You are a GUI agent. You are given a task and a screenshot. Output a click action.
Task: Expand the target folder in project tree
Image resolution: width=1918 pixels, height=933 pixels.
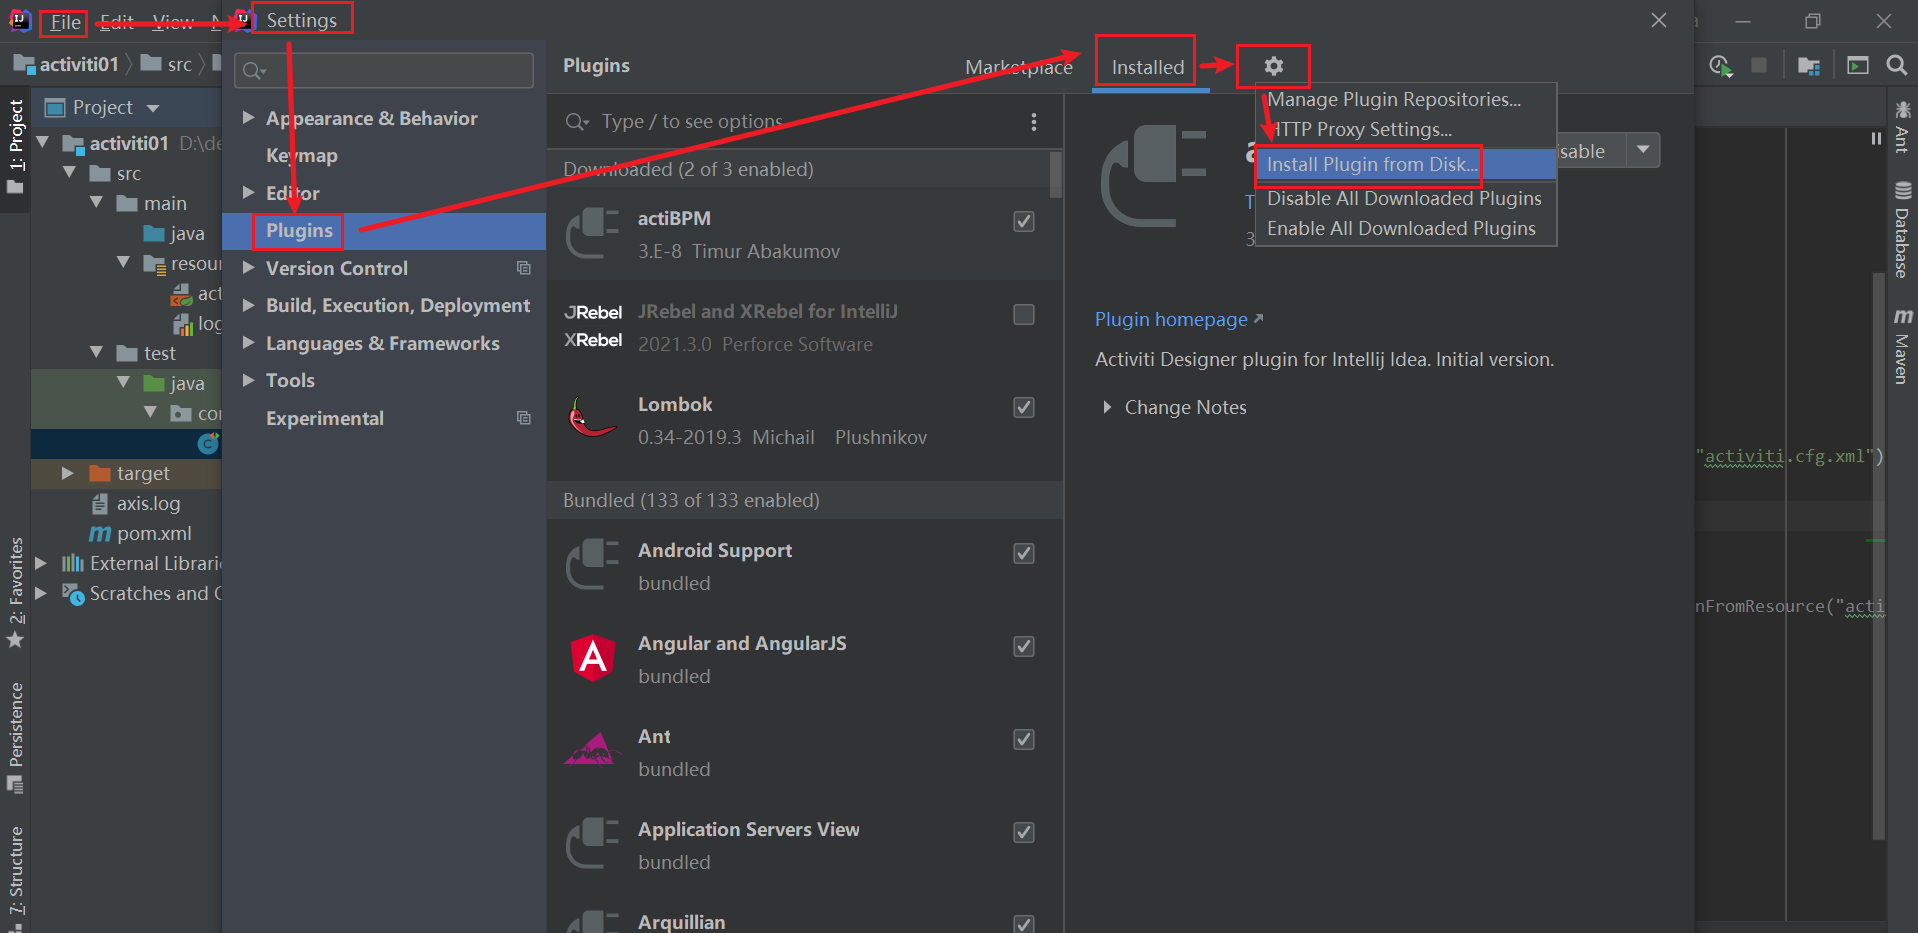click(x=67, y=473)
